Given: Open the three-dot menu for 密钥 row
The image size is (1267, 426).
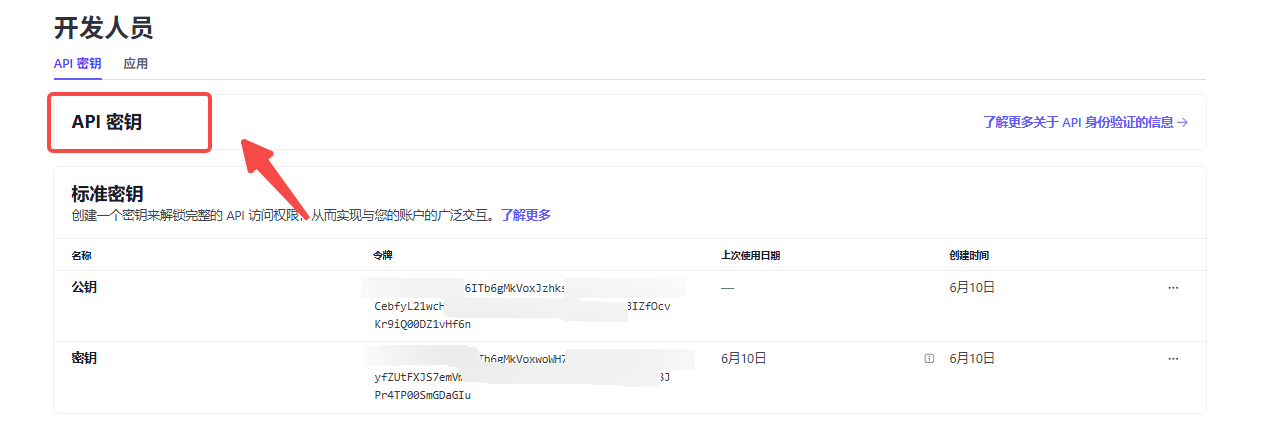Looking at the screenshot, I should tap(1173, 358).
